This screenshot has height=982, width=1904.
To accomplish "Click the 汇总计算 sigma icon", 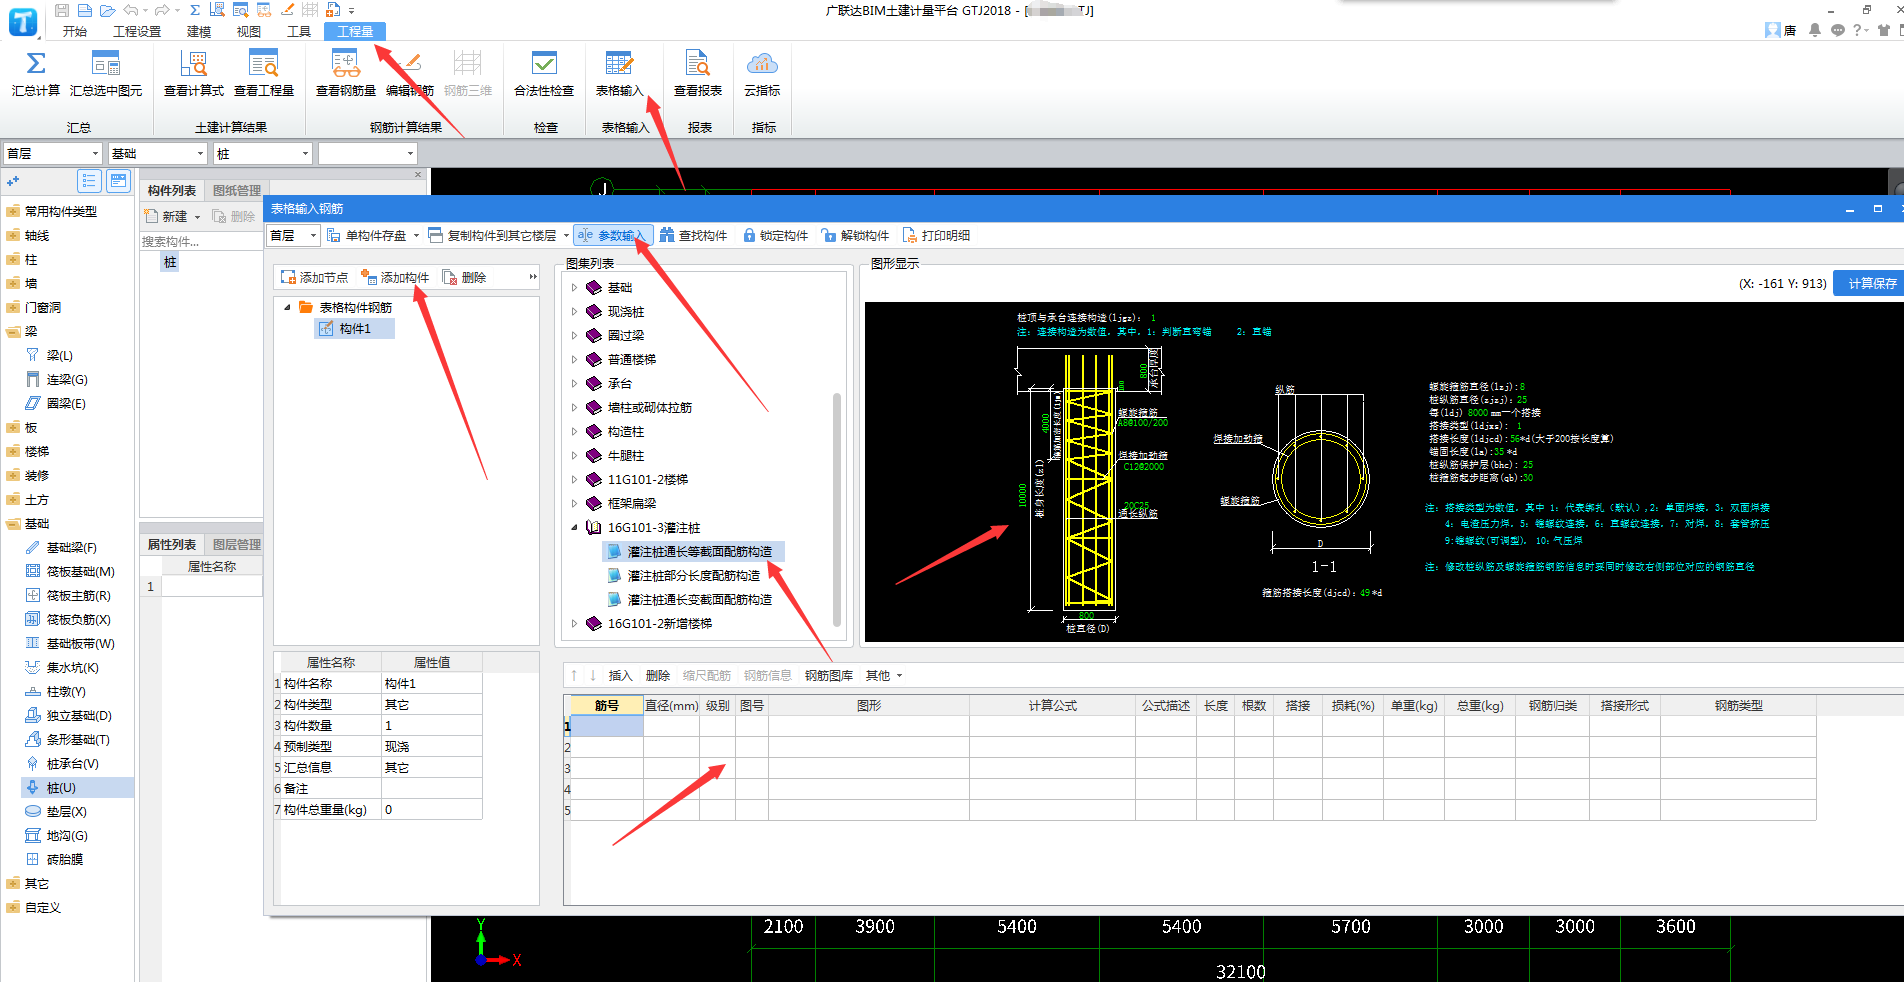I will coord(35,64).
